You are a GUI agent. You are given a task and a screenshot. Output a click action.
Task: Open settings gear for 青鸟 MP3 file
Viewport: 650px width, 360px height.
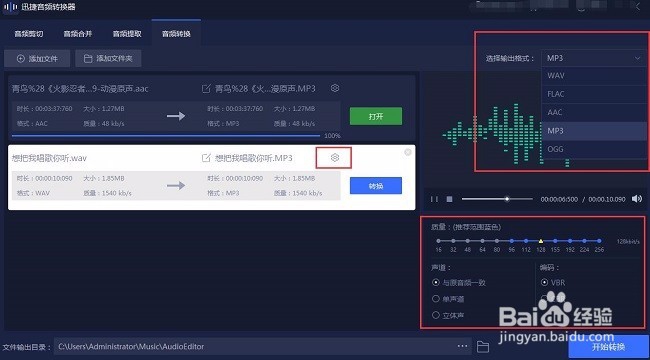pyautogui.click(x=335, y=88)
